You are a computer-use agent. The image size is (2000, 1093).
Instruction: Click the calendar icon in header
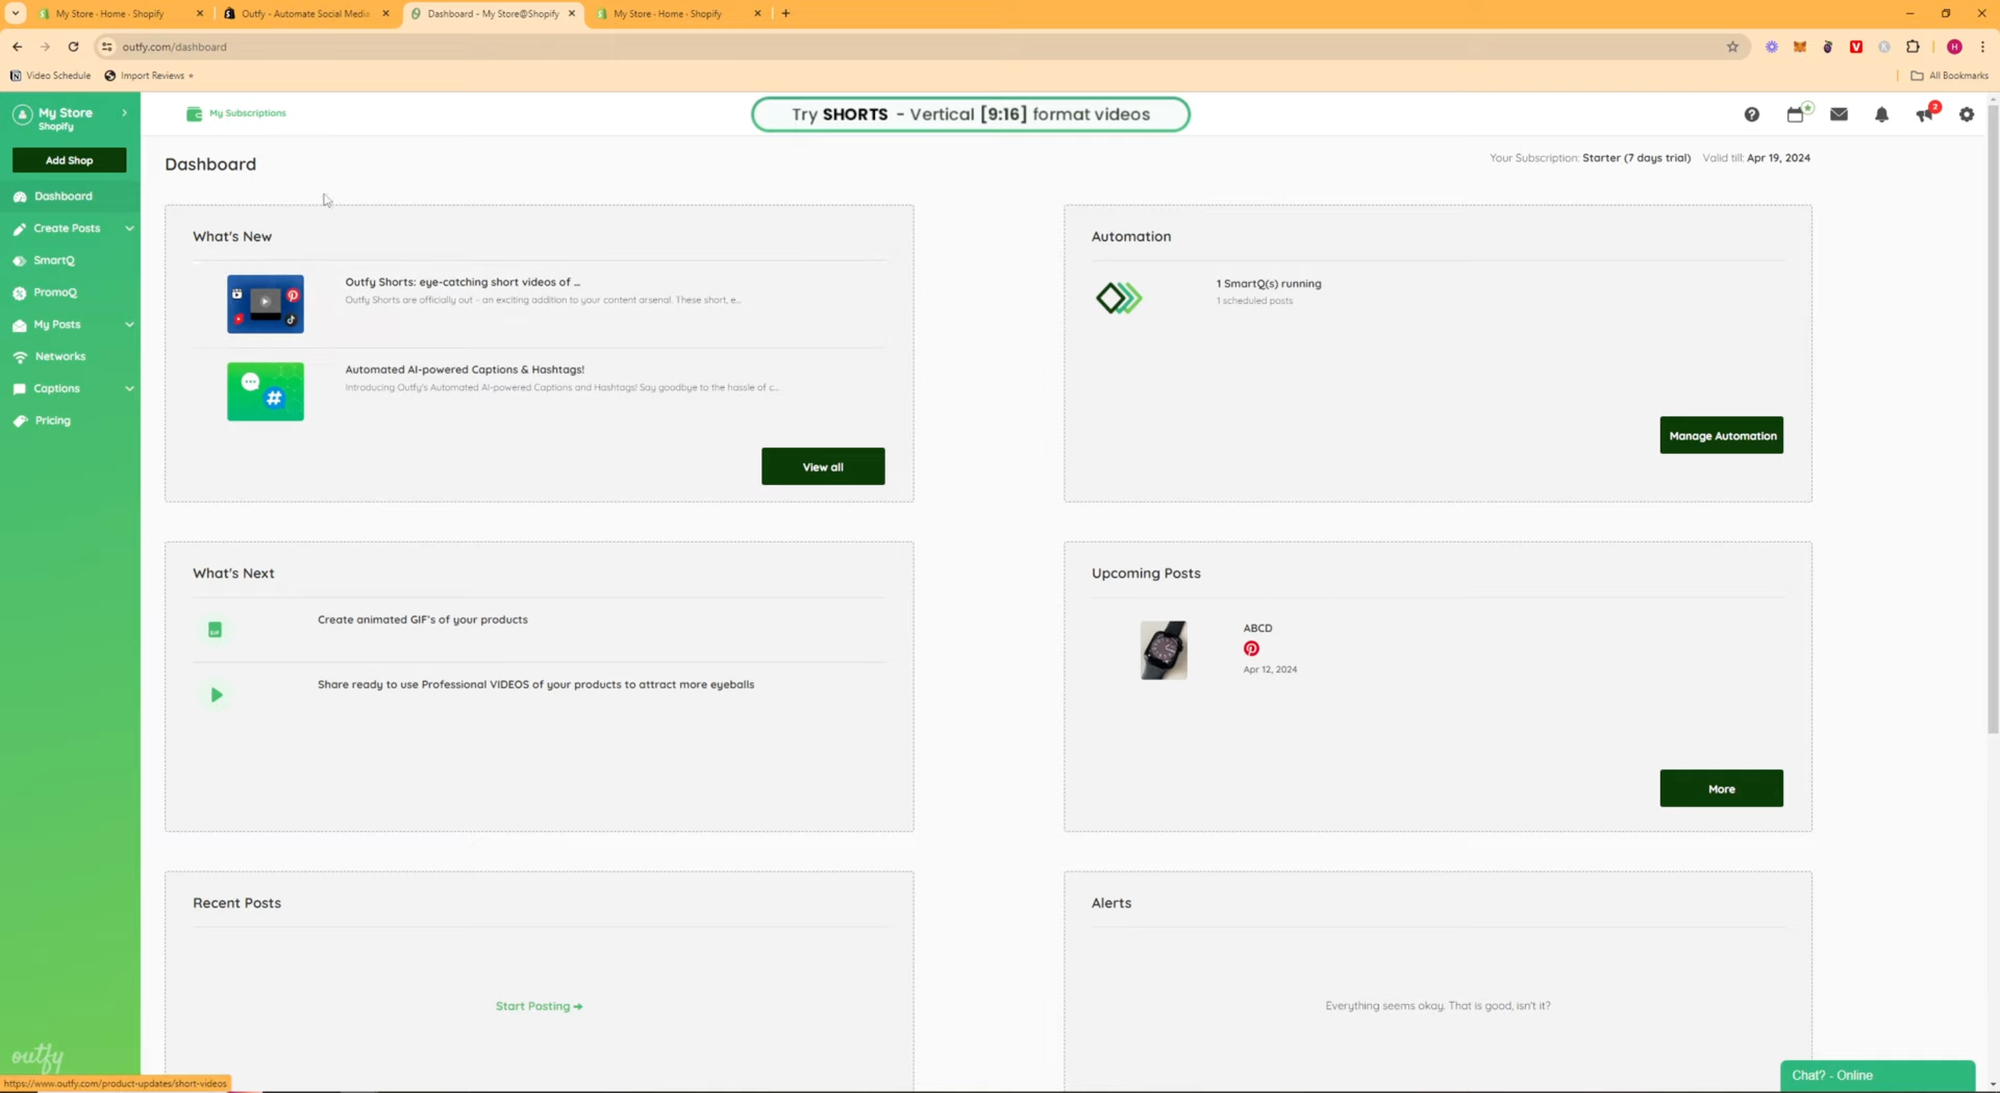(1795, 115)
